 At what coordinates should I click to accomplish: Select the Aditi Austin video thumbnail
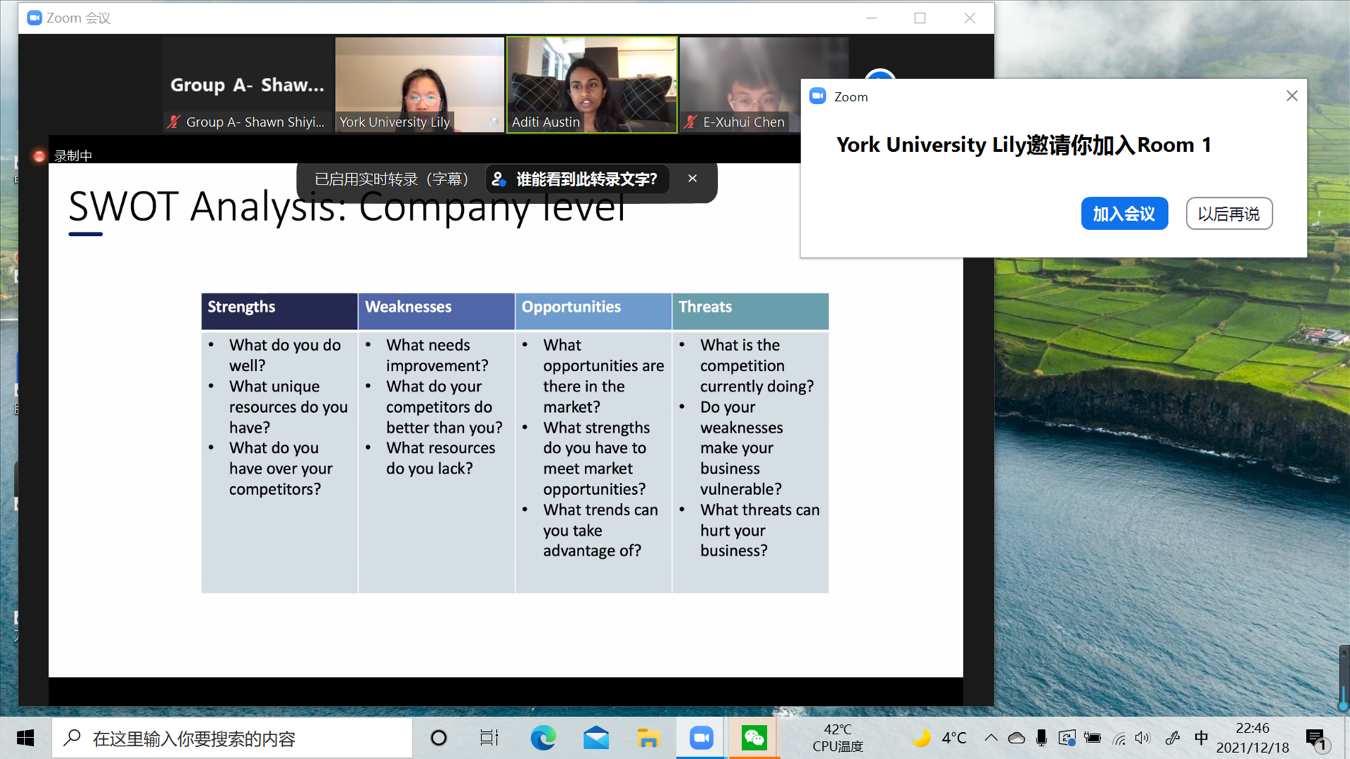coord(592,85)
